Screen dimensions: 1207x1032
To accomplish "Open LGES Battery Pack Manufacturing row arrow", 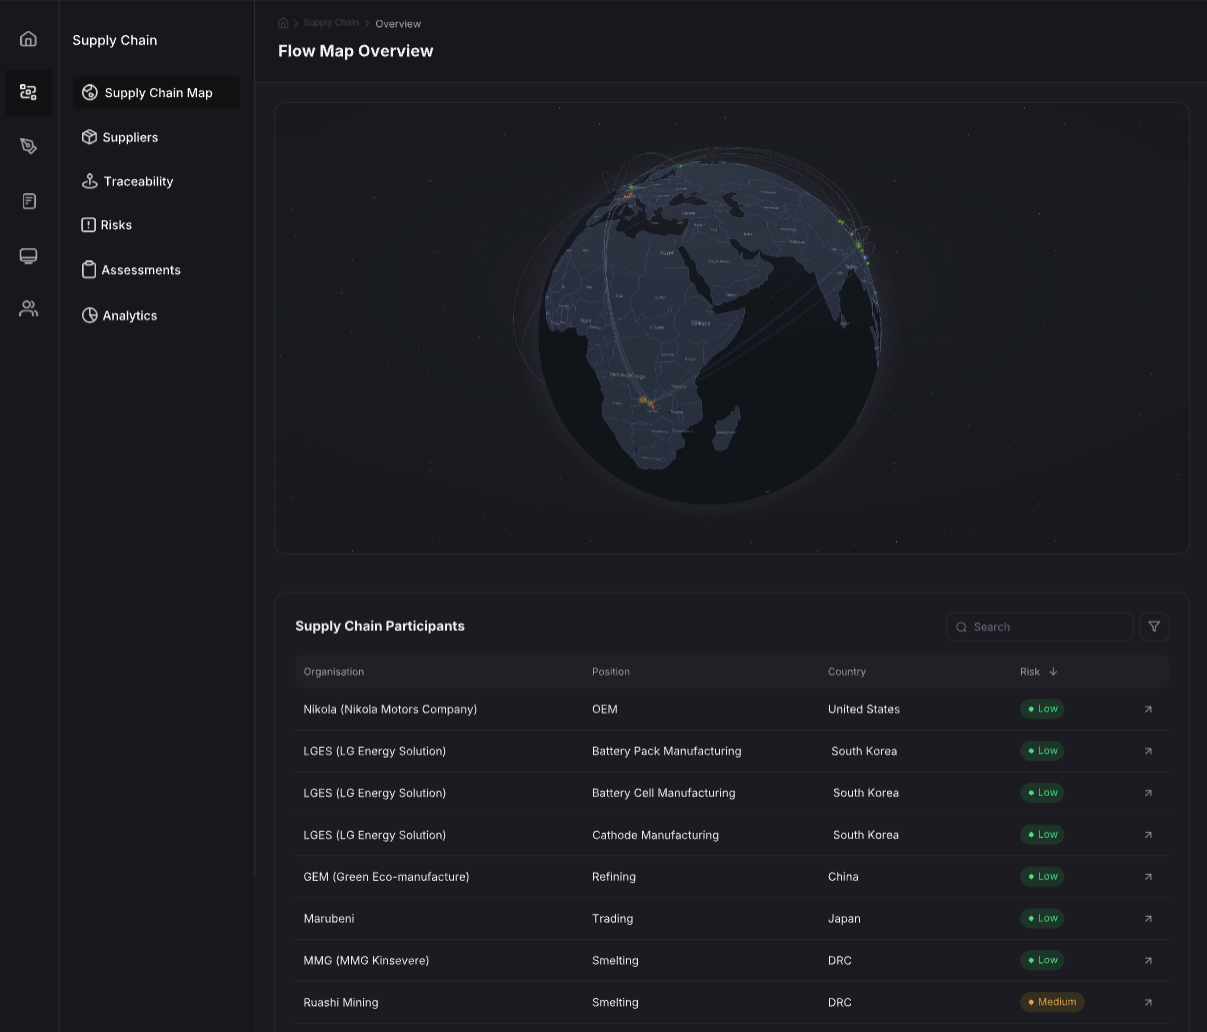I will tap(1148, 751).
